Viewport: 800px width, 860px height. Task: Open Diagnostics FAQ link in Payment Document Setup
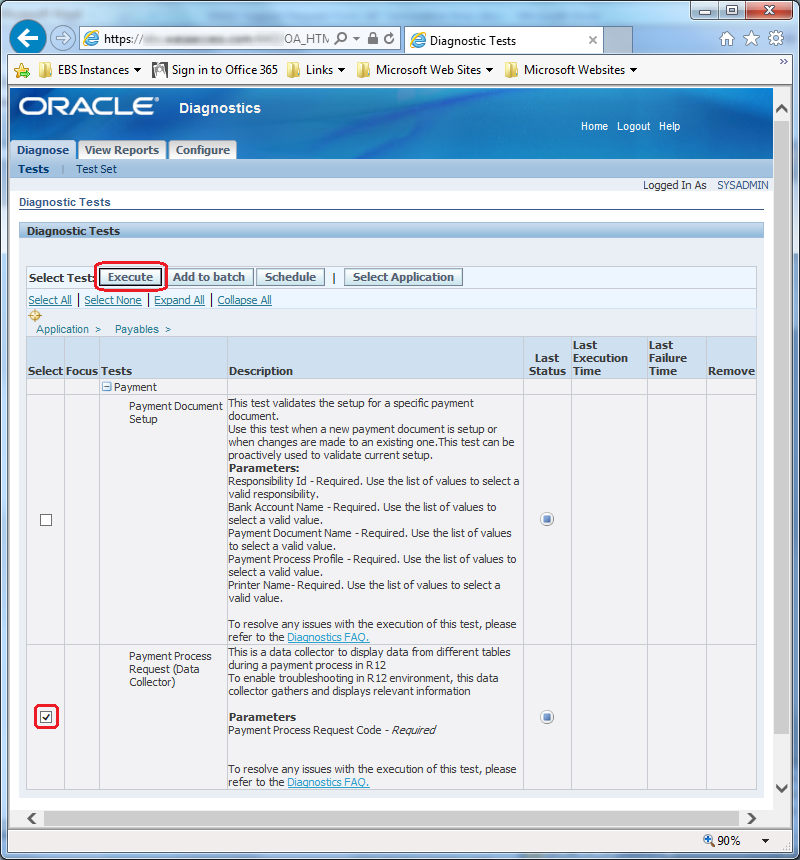point(328,637)
